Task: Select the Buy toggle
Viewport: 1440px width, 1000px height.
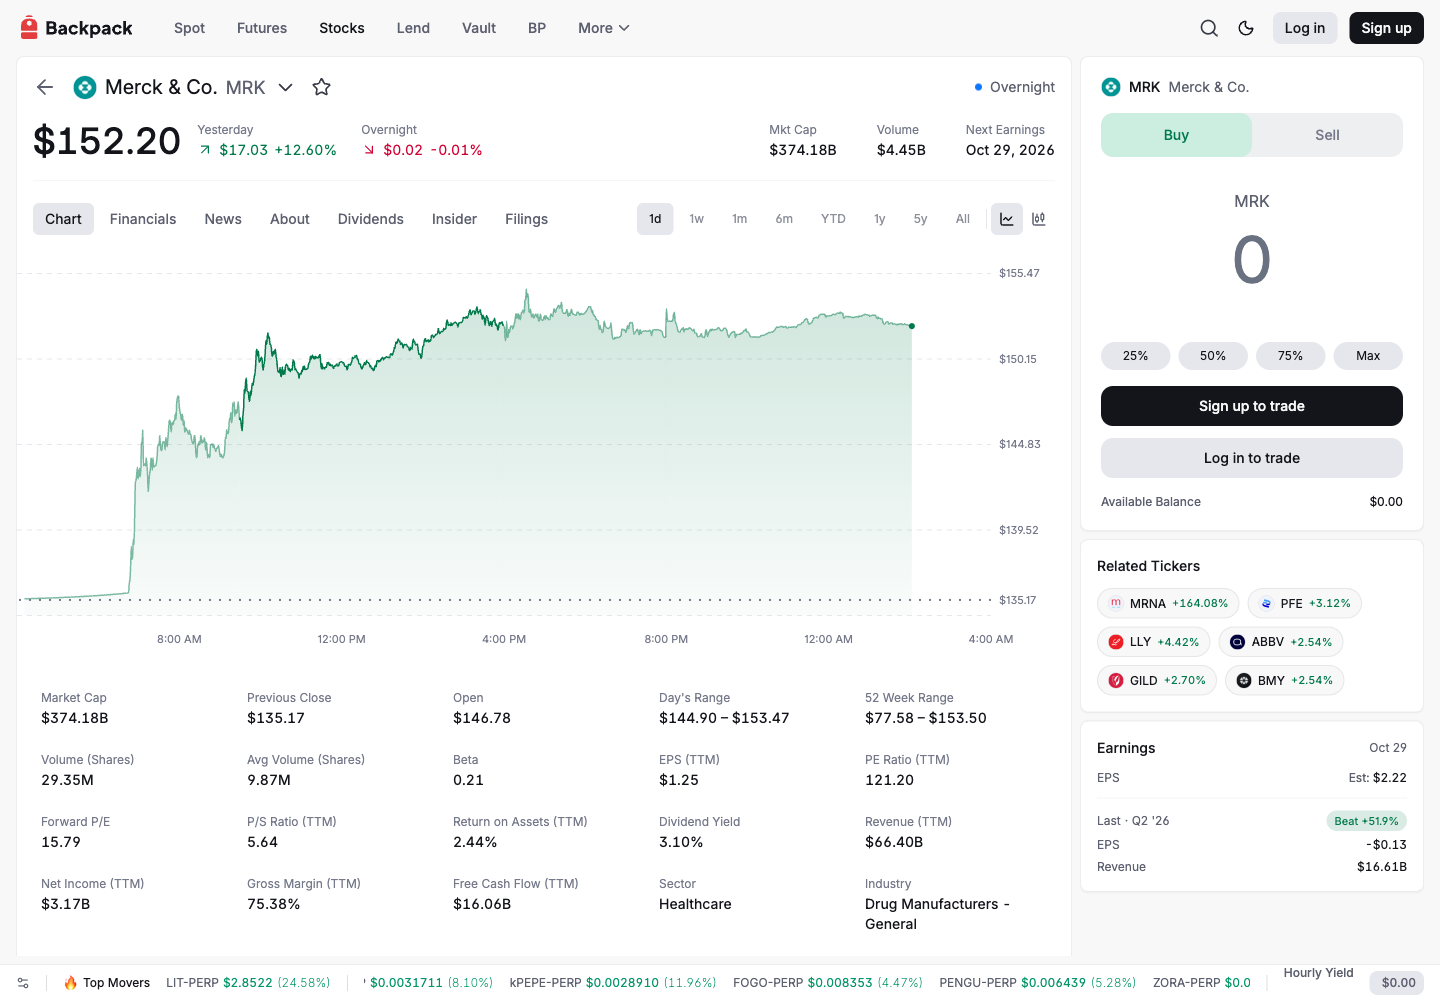Action: tap(1176, 135)
